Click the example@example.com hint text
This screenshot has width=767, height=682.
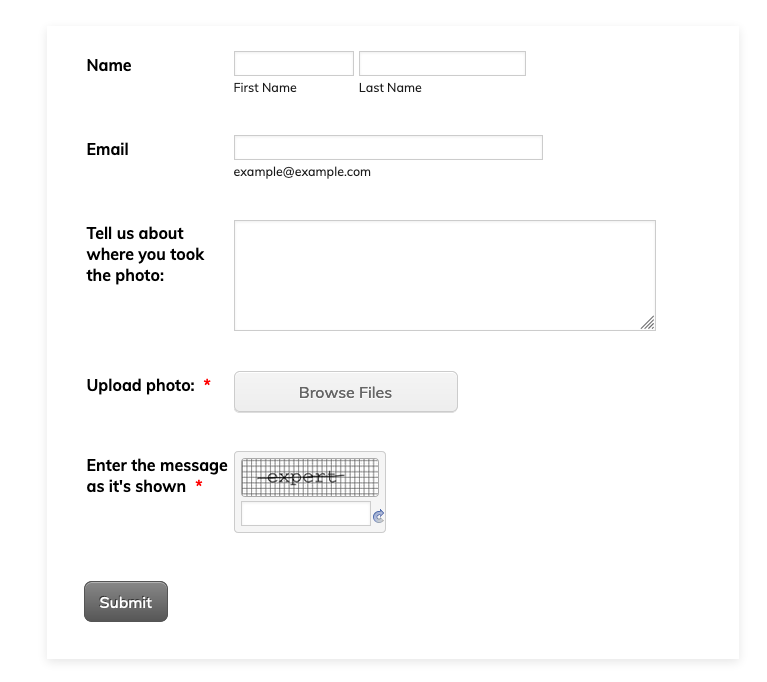(x=302, y=172)
